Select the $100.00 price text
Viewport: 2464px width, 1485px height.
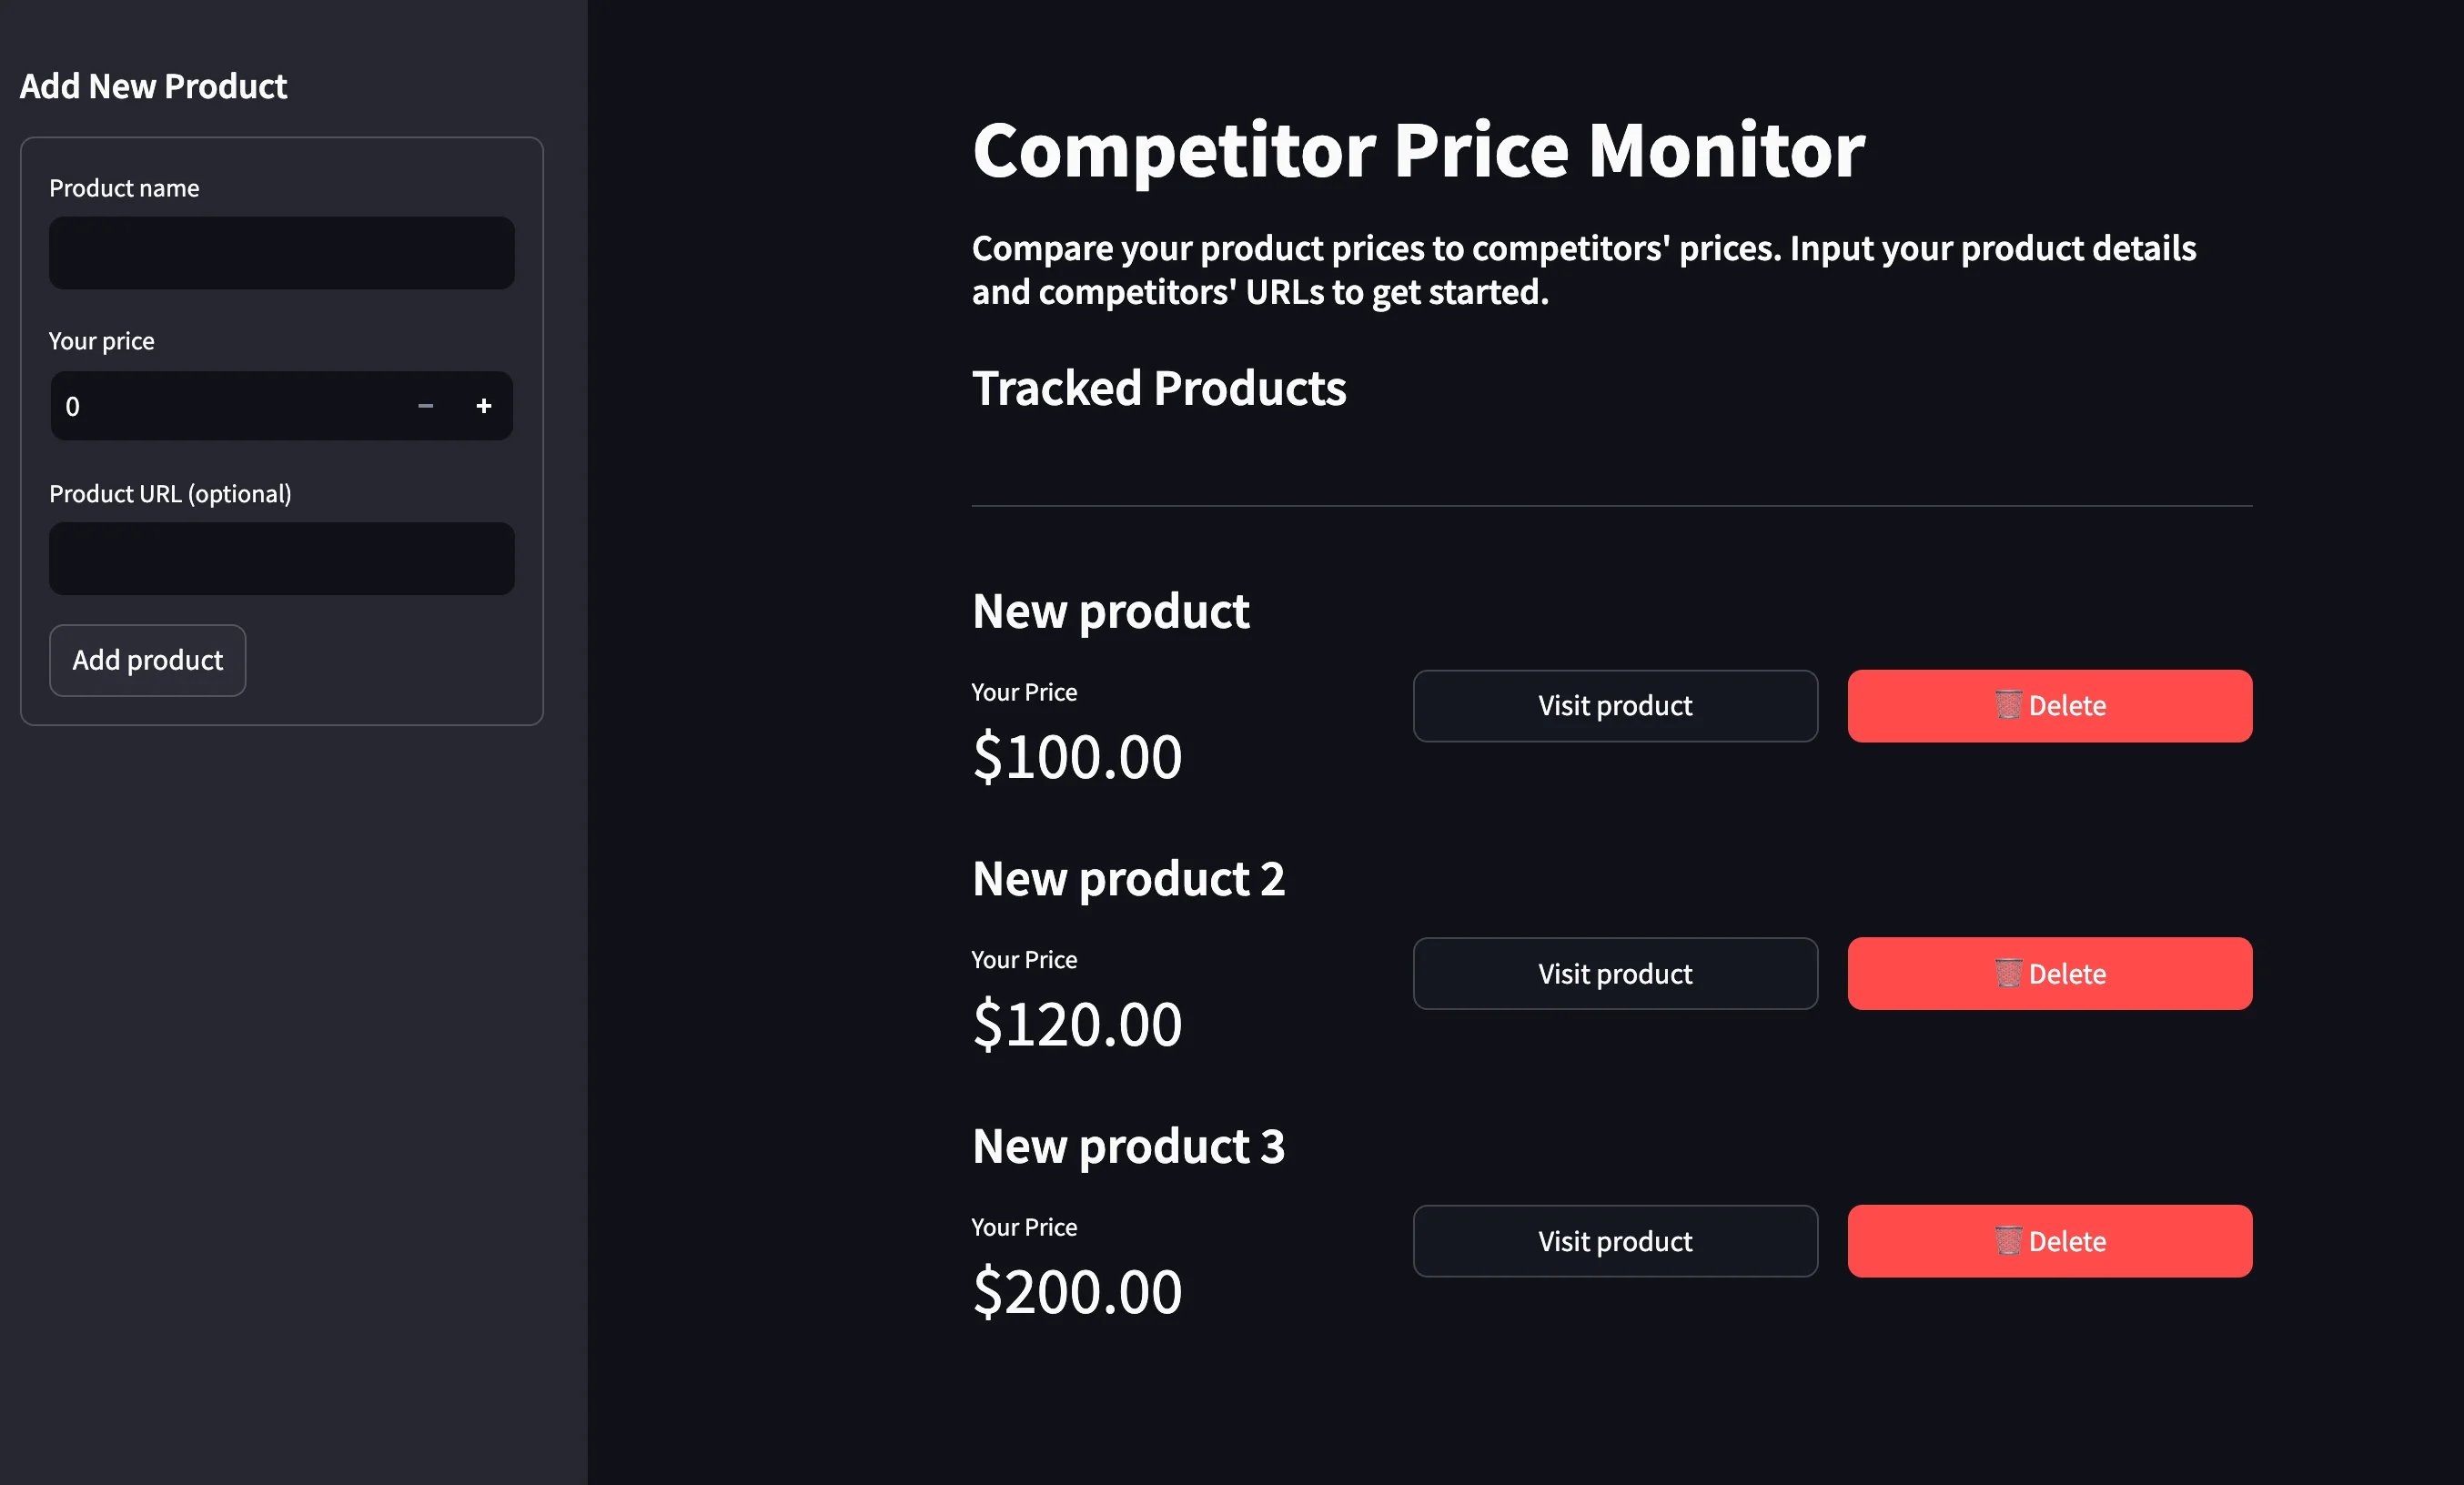(1077, 757)
